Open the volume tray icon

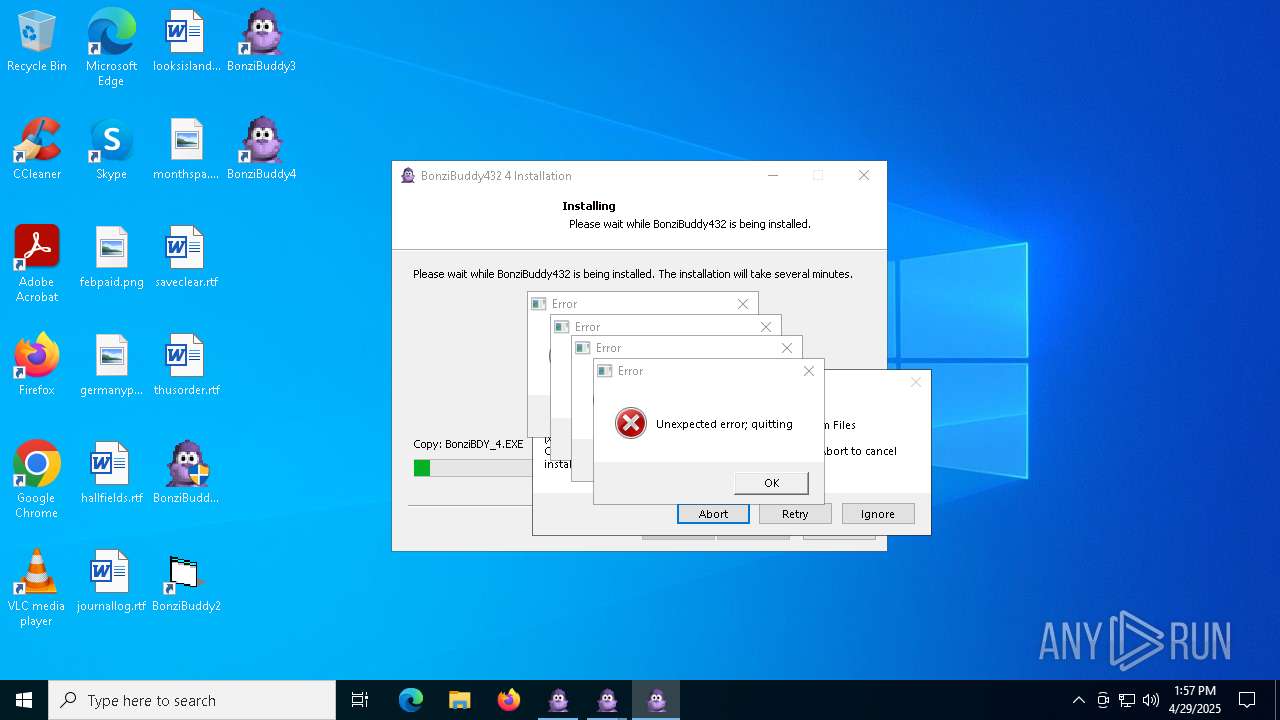[1151, 700]
